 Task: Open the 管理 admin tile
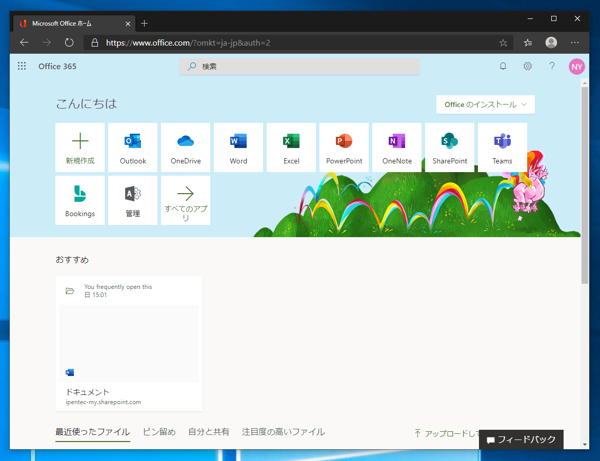coord(133,200)
